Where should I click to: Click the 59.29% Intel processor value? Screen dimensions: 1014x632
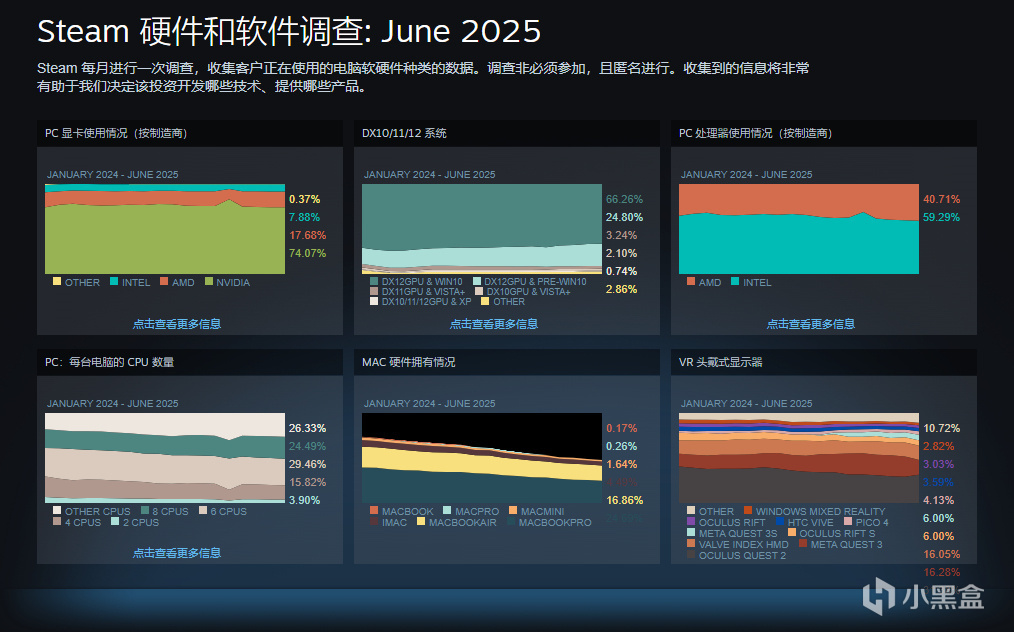tap(941, 217)
